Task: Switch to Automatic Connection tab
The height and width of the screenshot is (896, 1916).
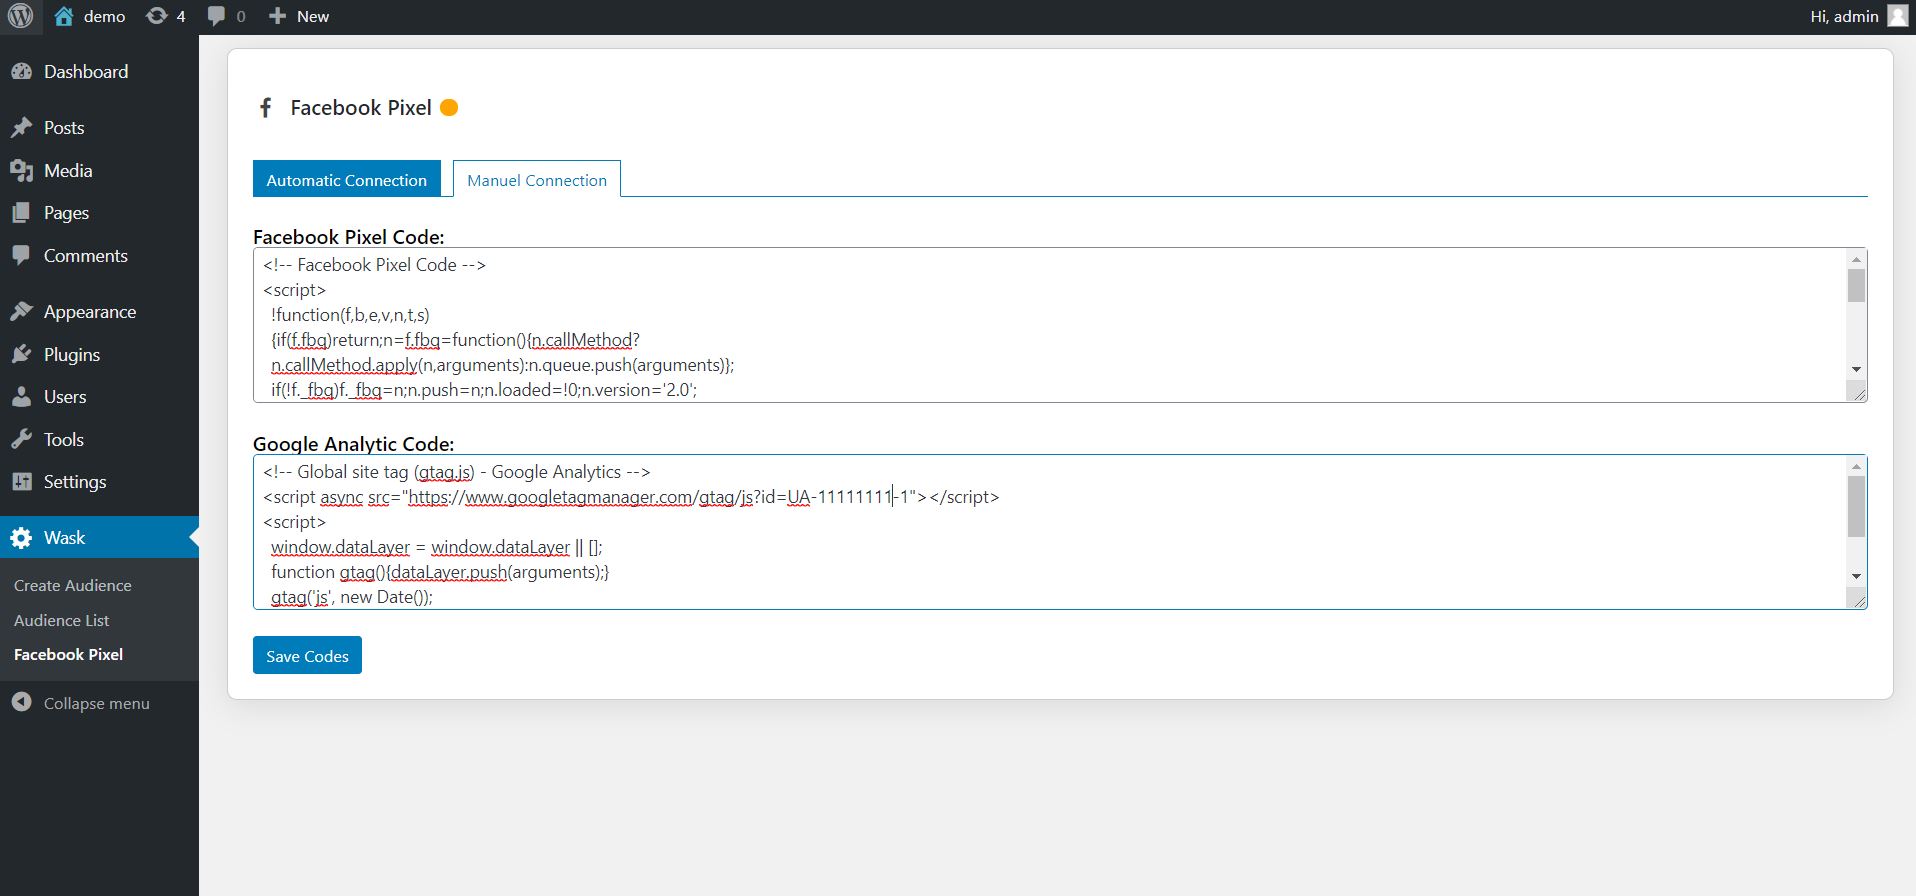Action: coord(346,179)
